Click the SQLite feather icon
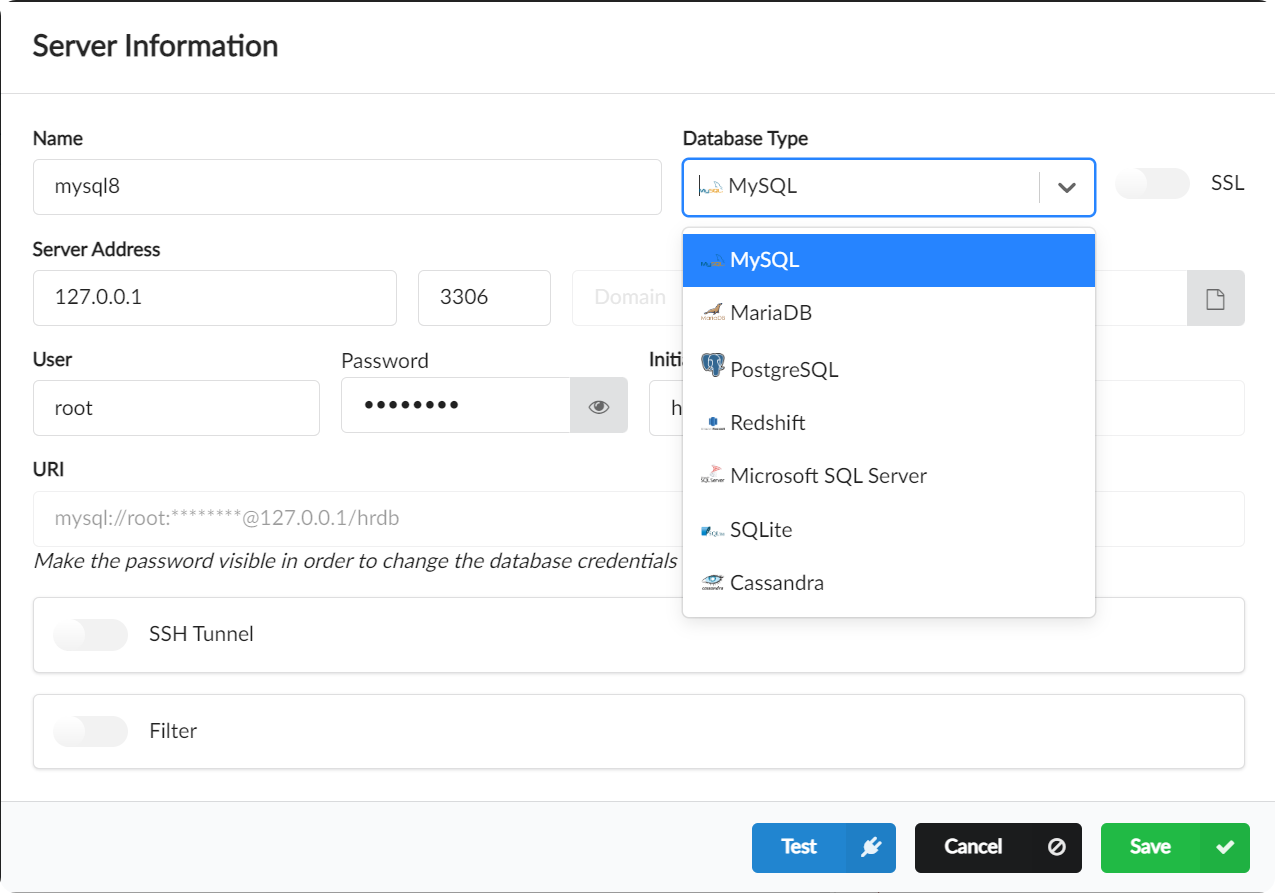1275x893 pixels. point(712,530)
